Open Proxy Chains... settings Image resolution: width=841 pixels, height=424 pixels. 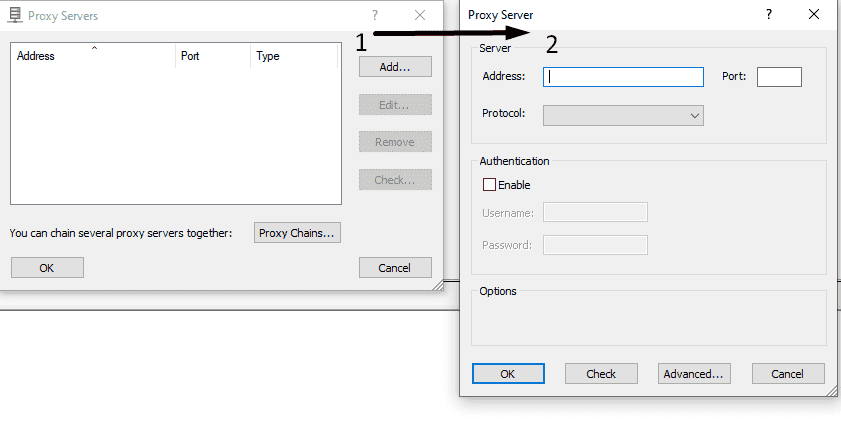tap(298, 233)
